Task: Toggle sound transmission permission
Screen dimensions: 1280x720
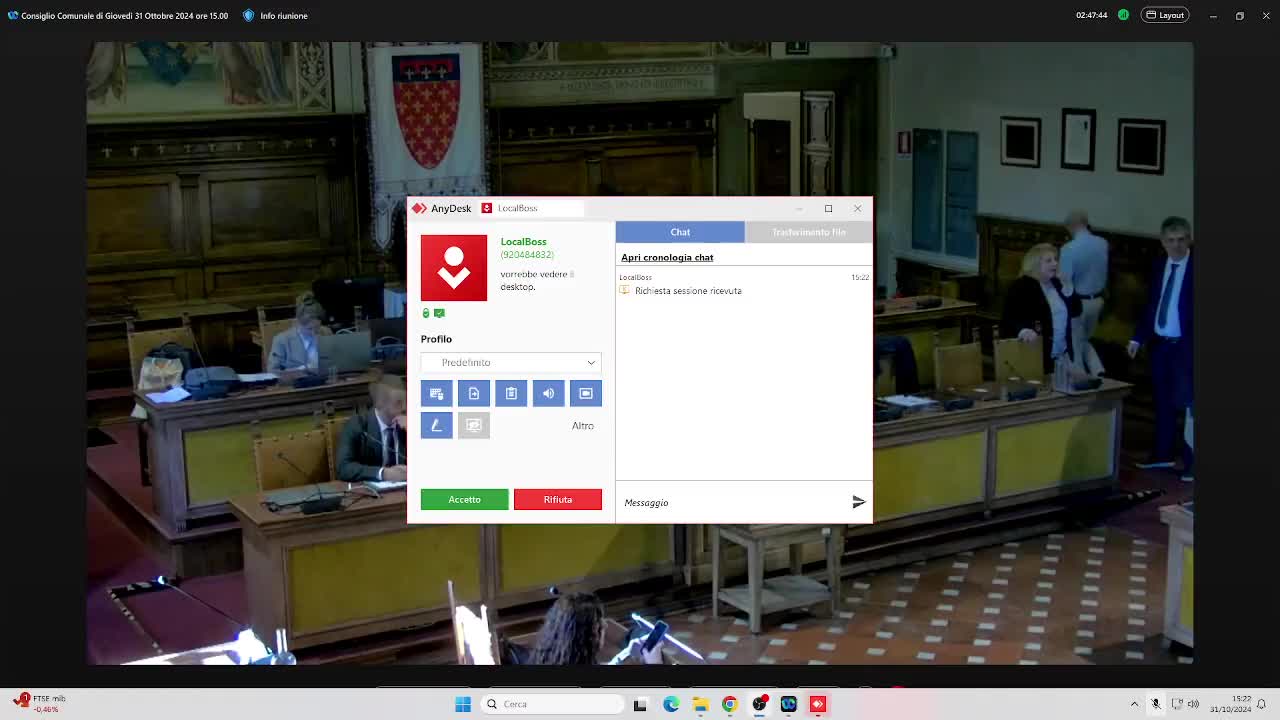Action: pos(548,393)
